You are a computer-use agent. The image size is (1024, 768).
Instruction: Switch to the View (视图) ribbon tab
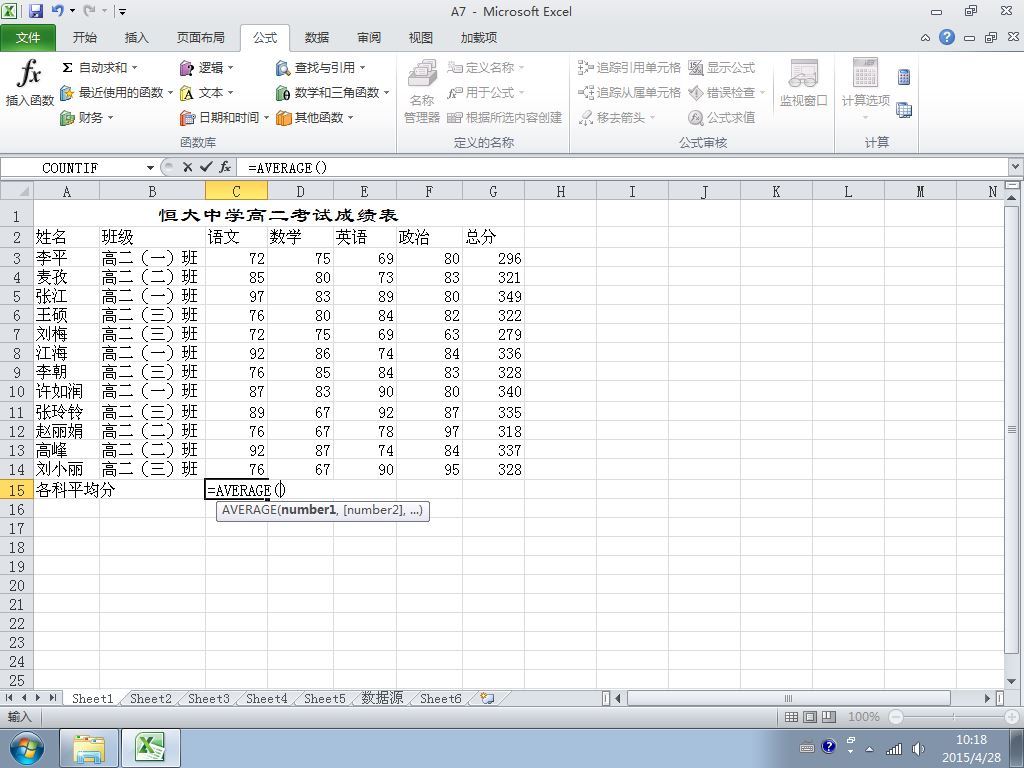coord(421,38)
